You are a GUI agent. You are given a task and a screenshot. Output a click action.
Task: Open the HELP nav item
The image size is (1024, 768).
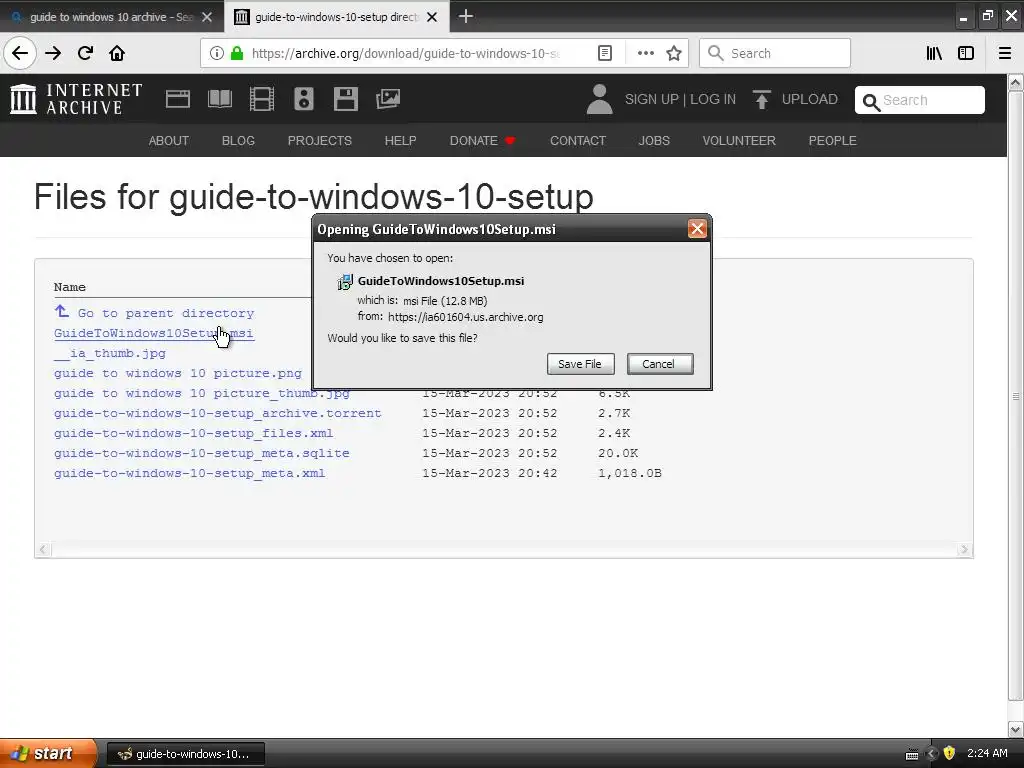pyautogui.click(x=400, y=140)
